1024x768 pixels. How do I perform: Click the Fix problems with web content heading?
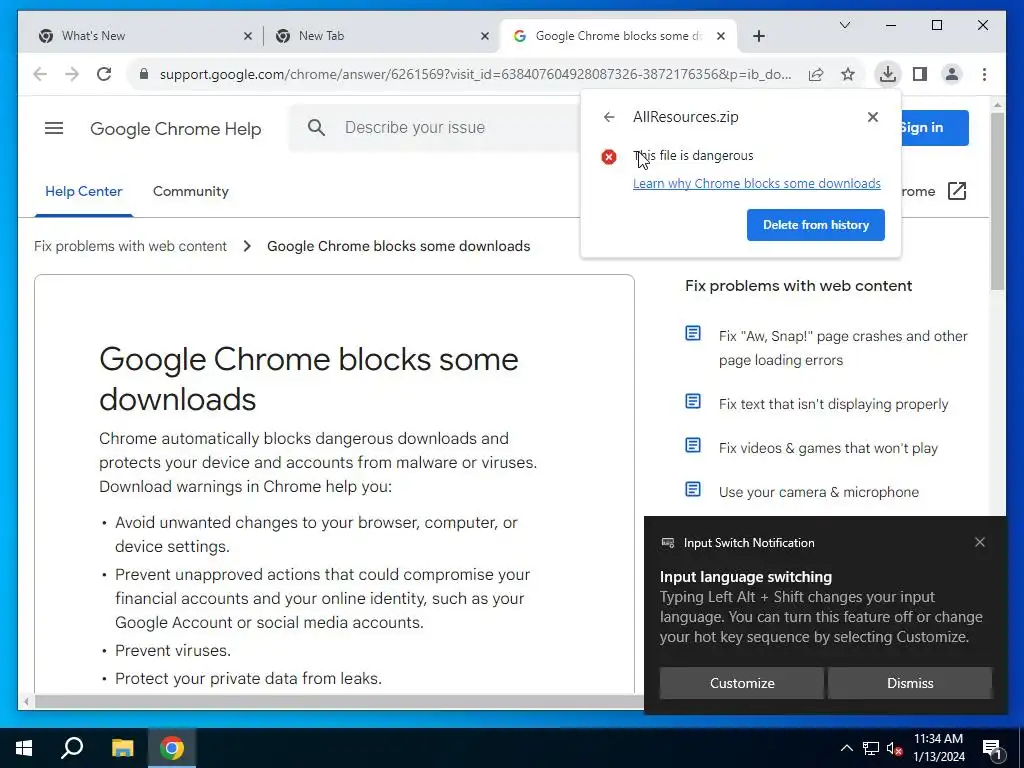coord(798,286)
